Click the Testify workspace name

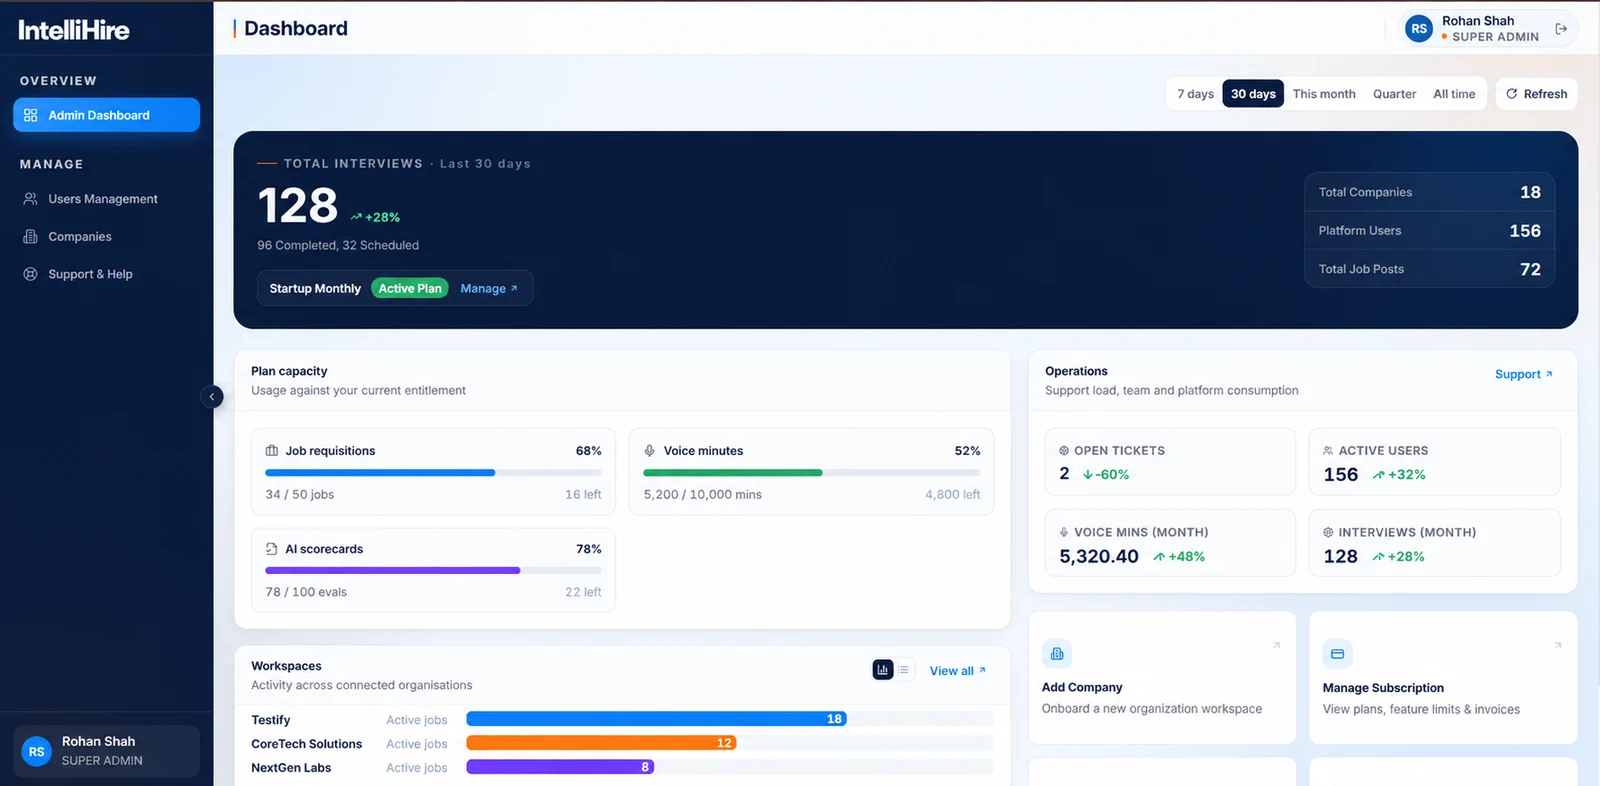(x=271, y=720)
